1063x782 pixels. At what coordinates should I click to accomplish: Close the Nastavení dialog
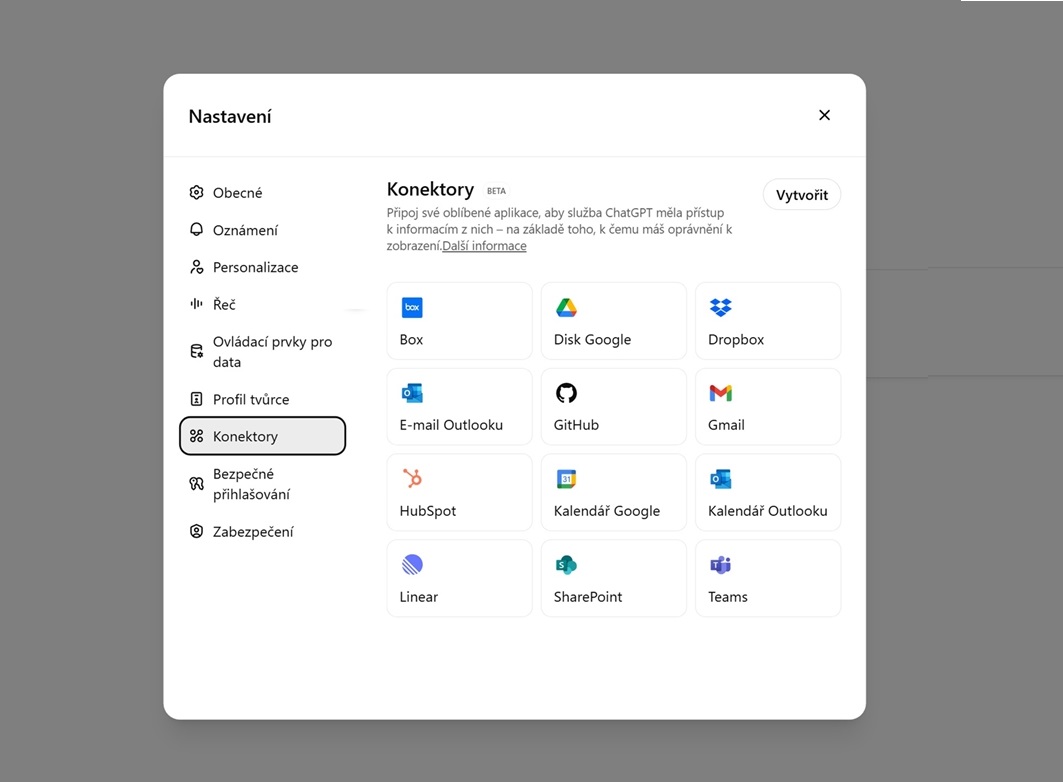[824, 115]
